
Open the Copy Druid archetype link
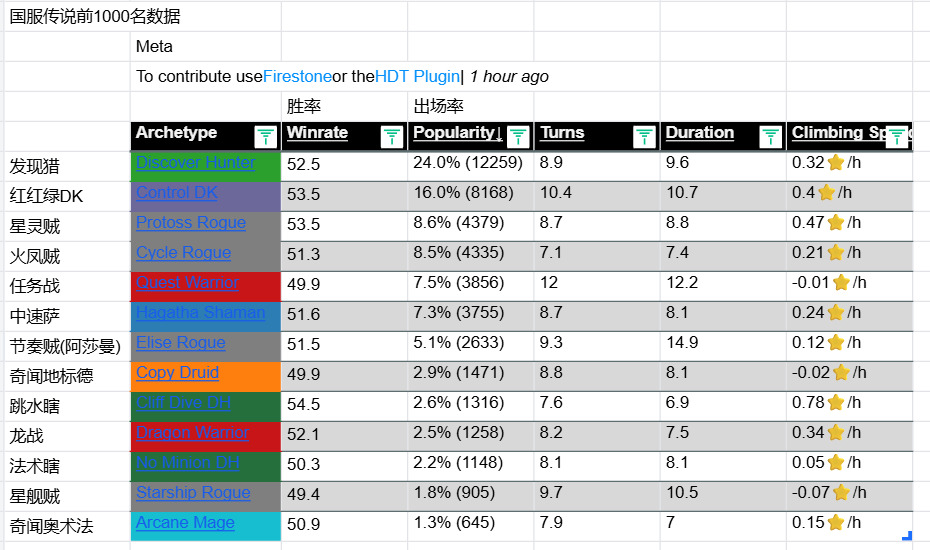point(177,373)
